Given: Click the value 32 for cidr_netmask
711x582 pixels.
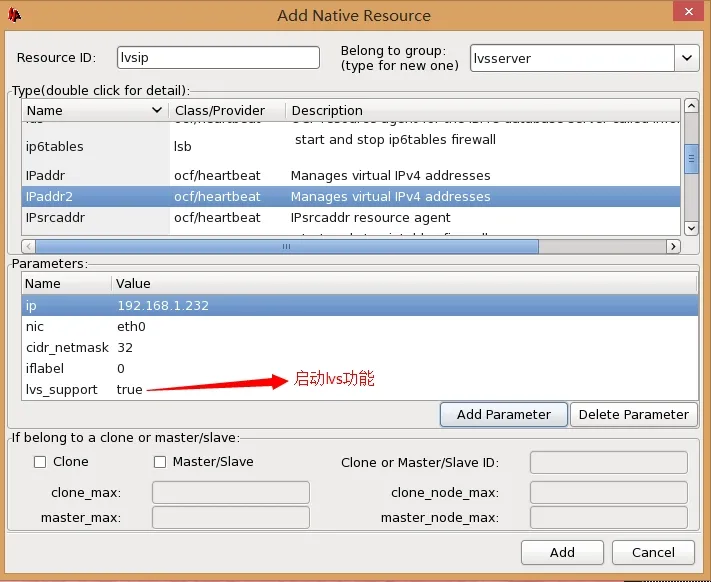Looking at the screenshot, I should point(125,348).
